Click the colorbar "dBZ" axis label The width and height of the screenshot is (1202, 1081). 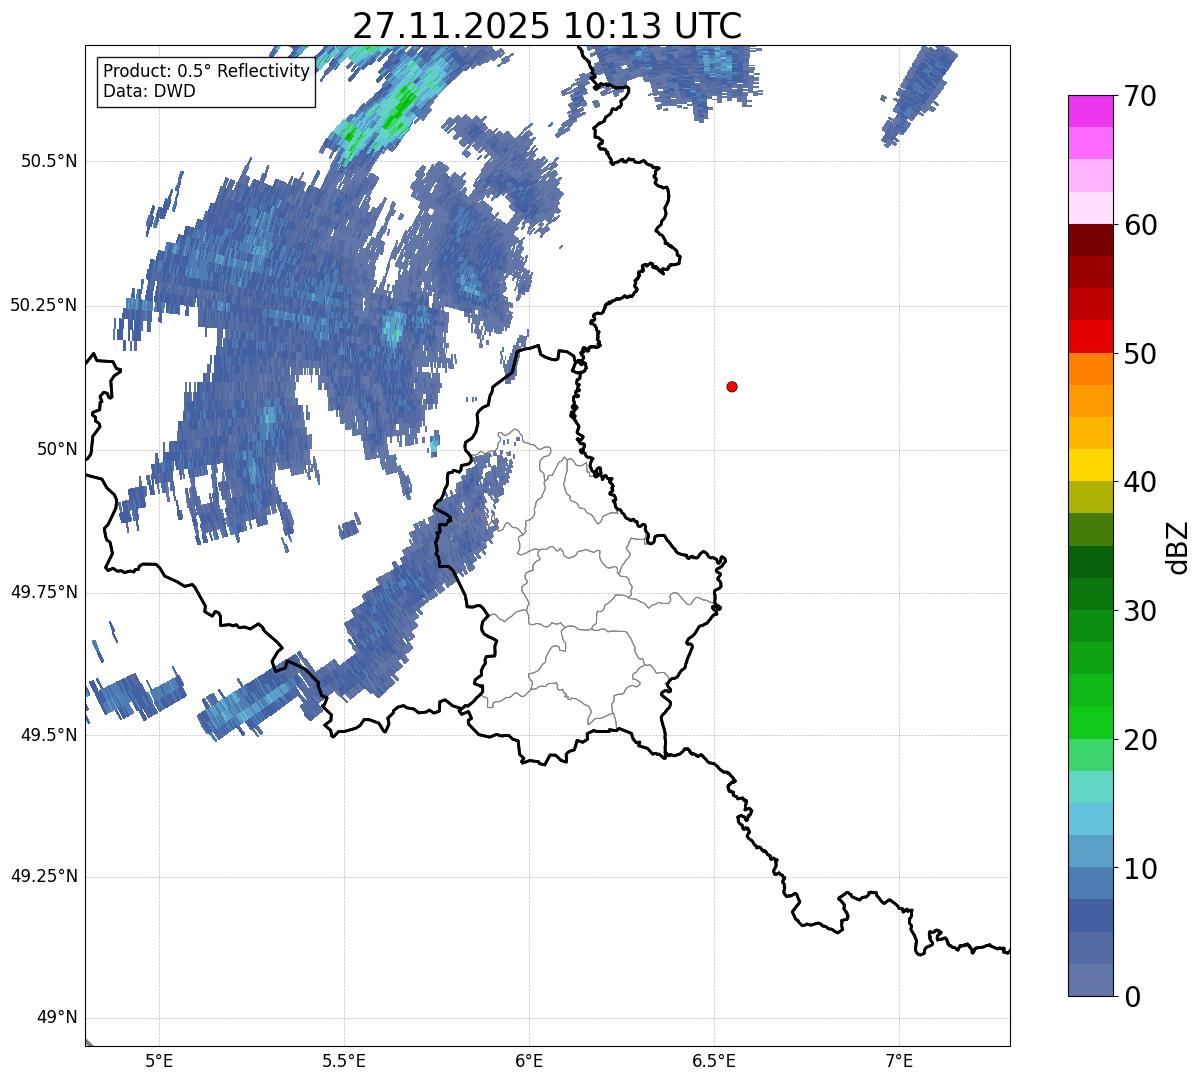click(x=1178, y=546)
